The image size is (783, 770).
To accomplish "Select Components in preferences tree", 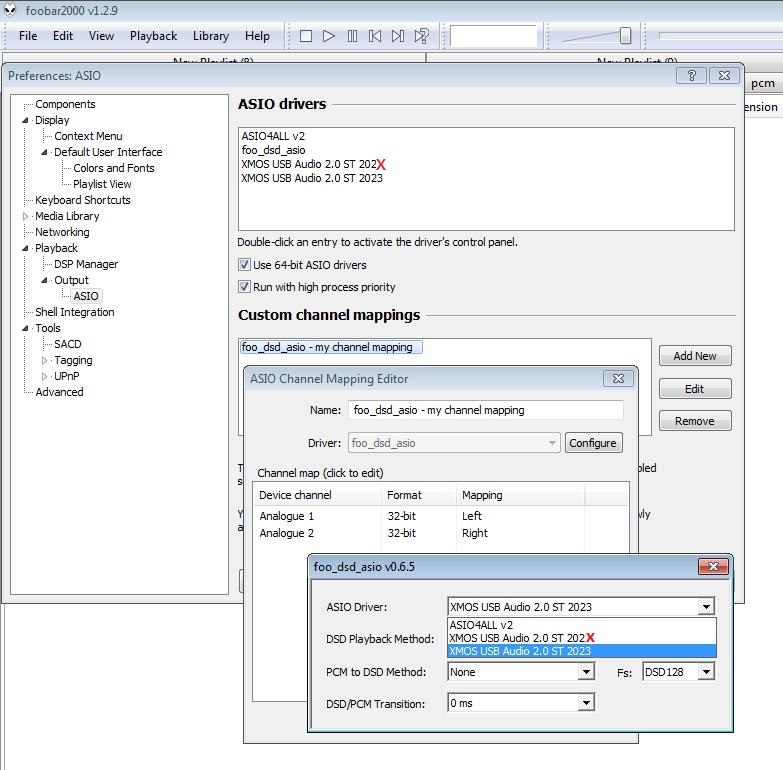I will 65,104.
